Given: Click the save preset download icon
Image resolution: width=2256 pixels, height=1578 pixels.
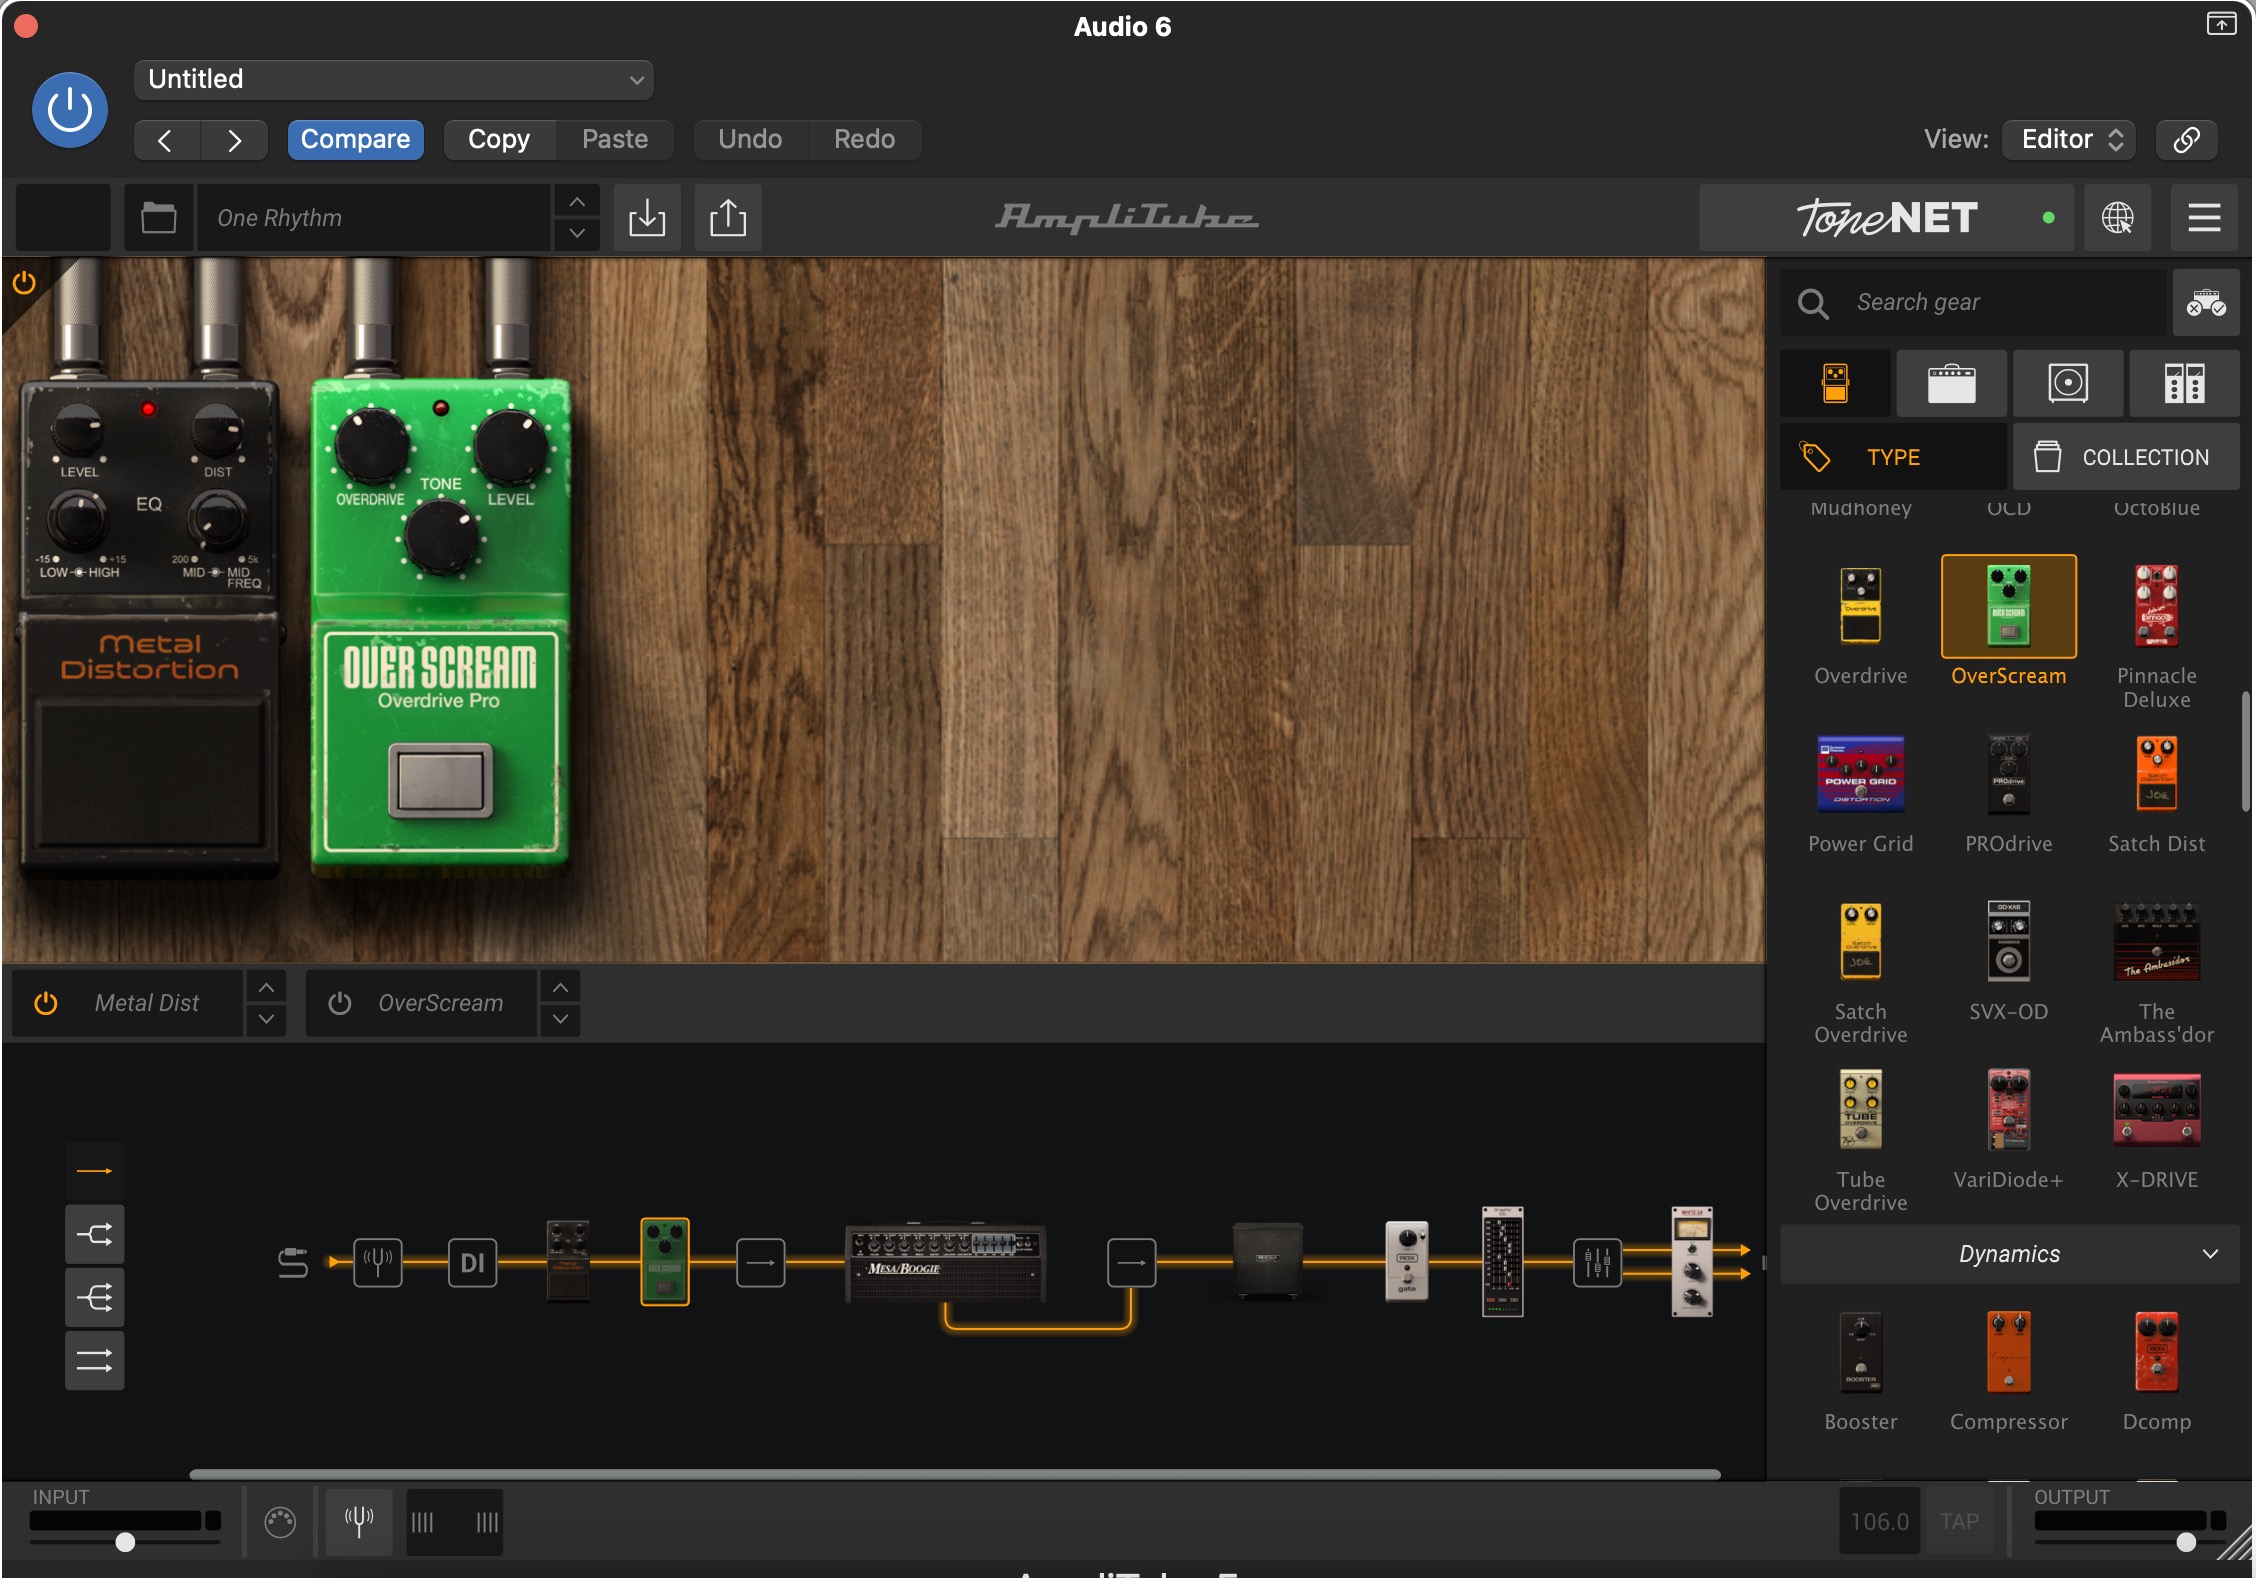Looking at the screenshot, I should [647, 218].
